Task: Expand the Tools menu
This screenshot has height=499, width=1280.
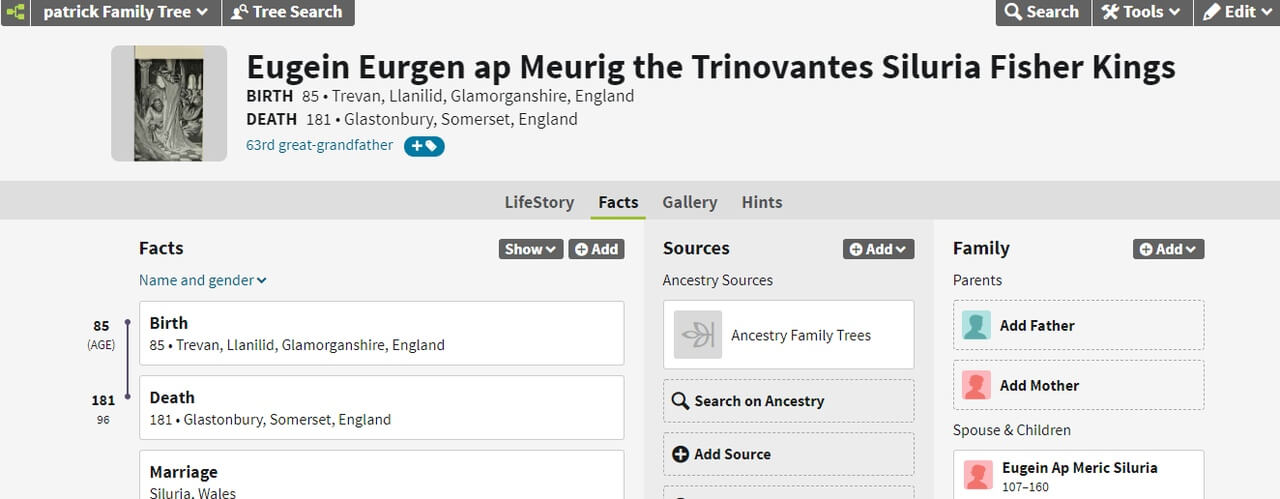Action: 1141,12
